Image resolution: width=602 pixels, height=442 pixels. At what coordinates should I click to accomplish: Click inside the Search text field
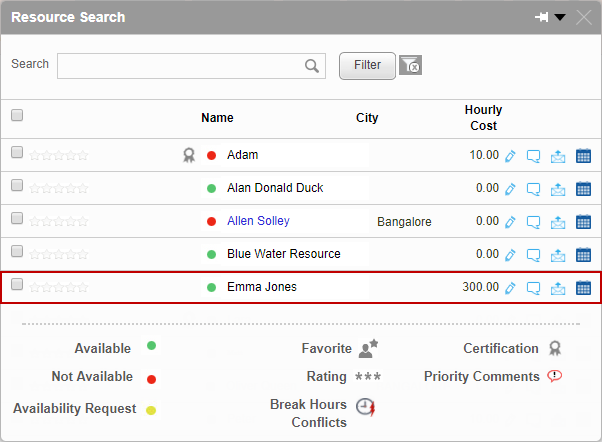[180, 66]
